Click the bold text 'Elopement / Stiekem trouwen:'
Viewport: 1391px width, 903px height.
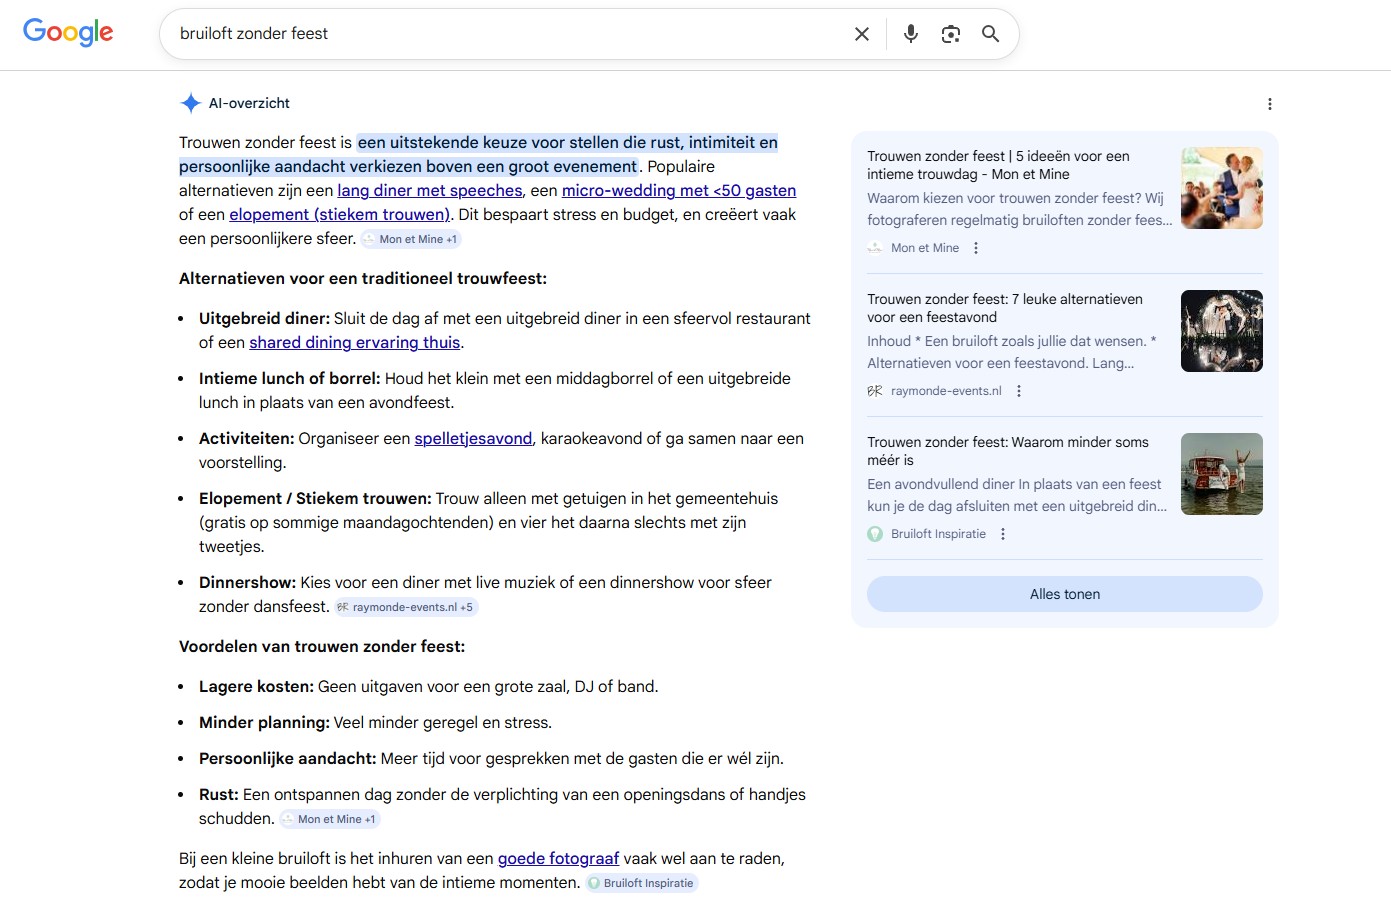(315, 498)
